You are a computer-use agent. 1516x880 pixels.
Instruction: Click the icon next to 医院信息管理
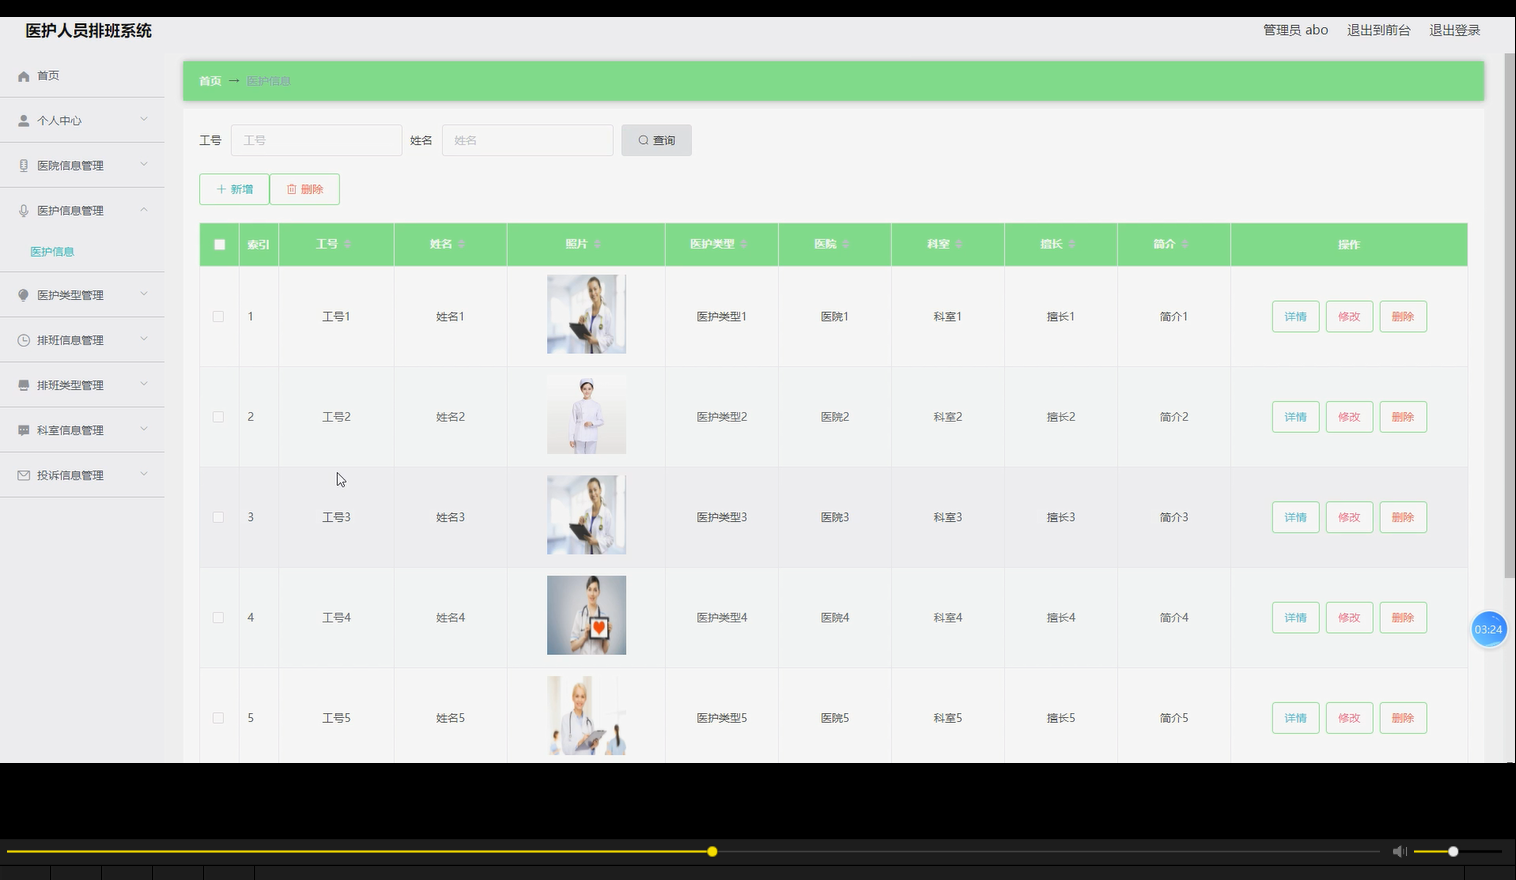click(x=24, y=166)
